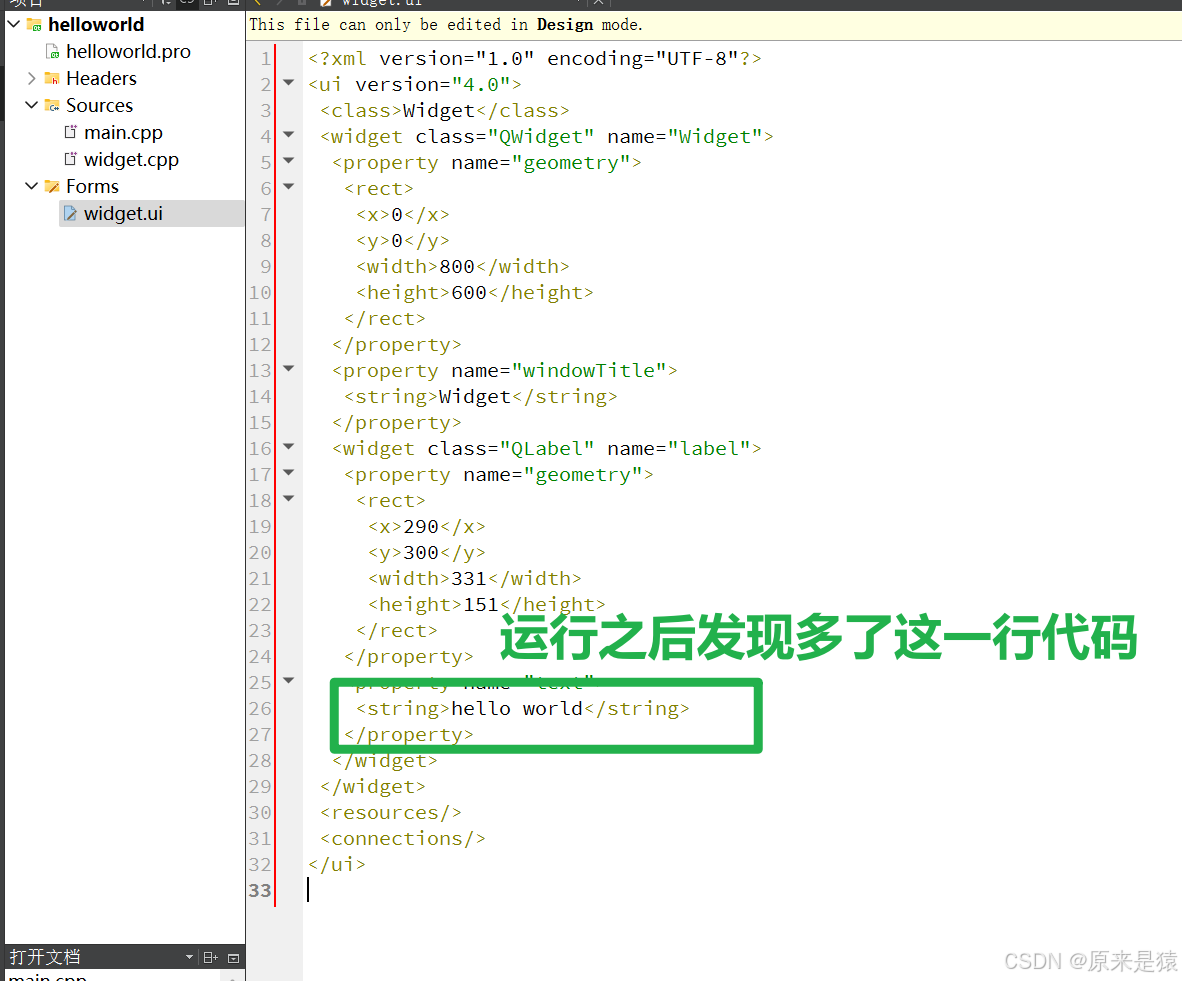Screen dimensions: 1182x981
Task: Fold windowTitle property at line 13
Action: click(289, 368)
